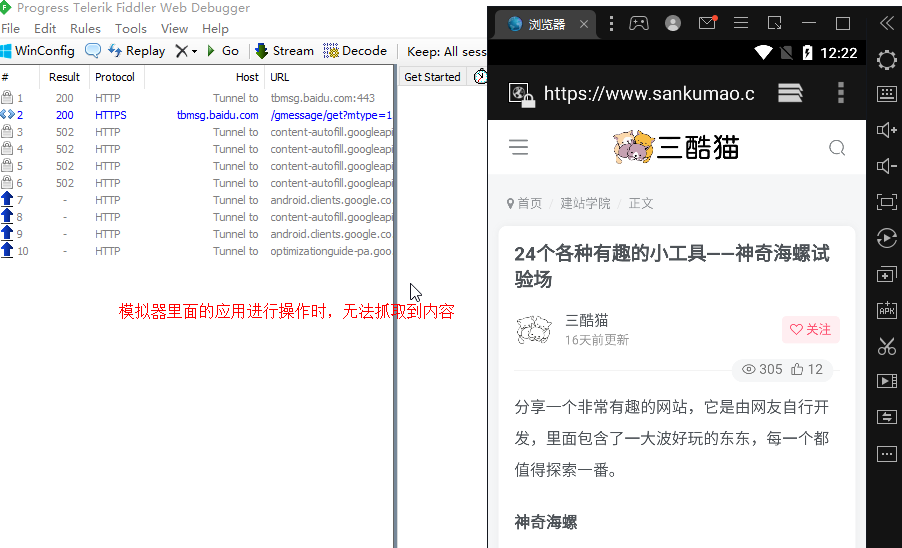Open the browser three-dot overflow menu
The height and width of the screenshot is (548, 902).
(840, 93)
